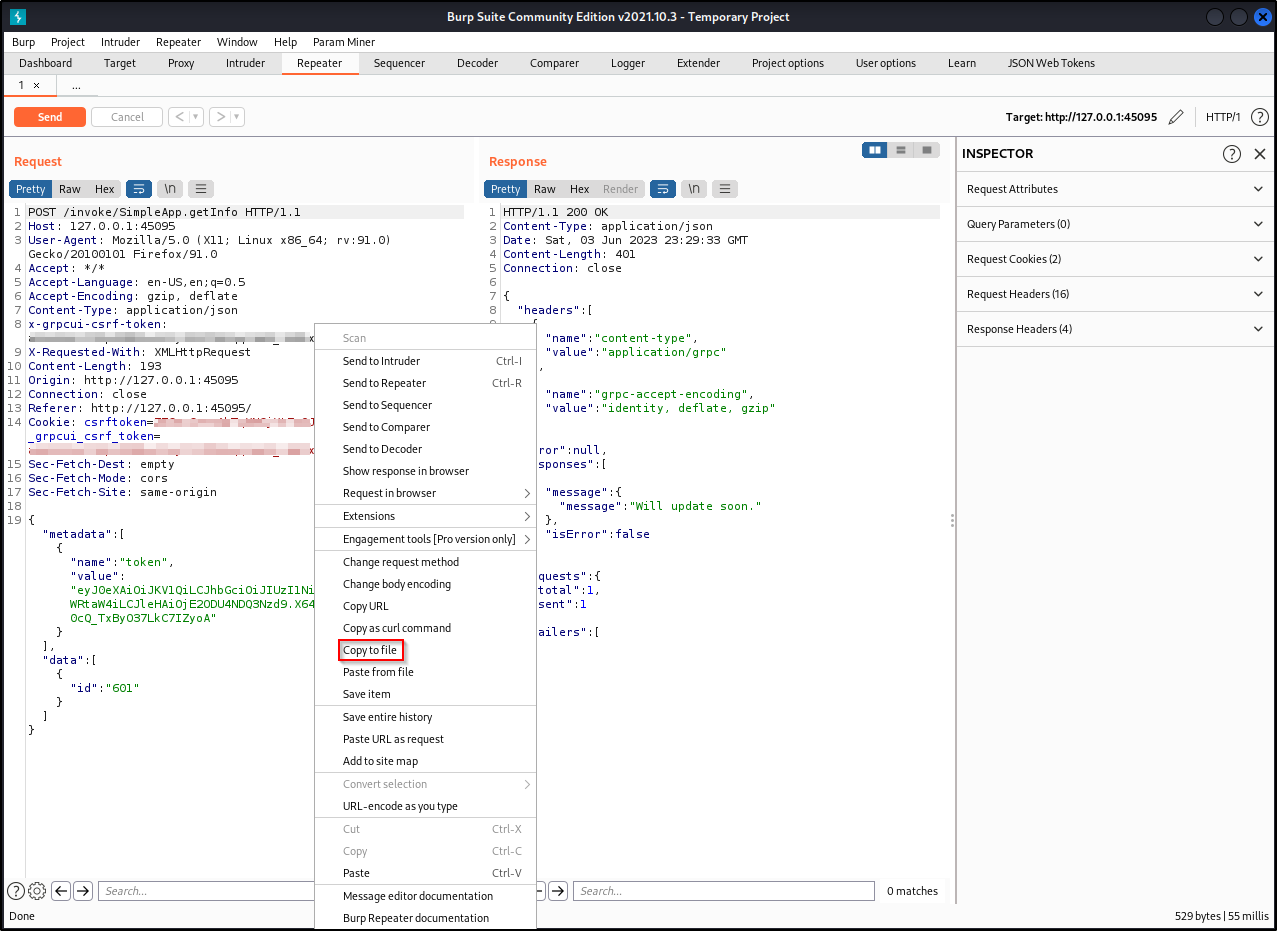Image resolution: width=1277 pixels, height=931 pixels.
Task: Open hamburger menu icon in Request toolbar
Action: pos(201,189)
